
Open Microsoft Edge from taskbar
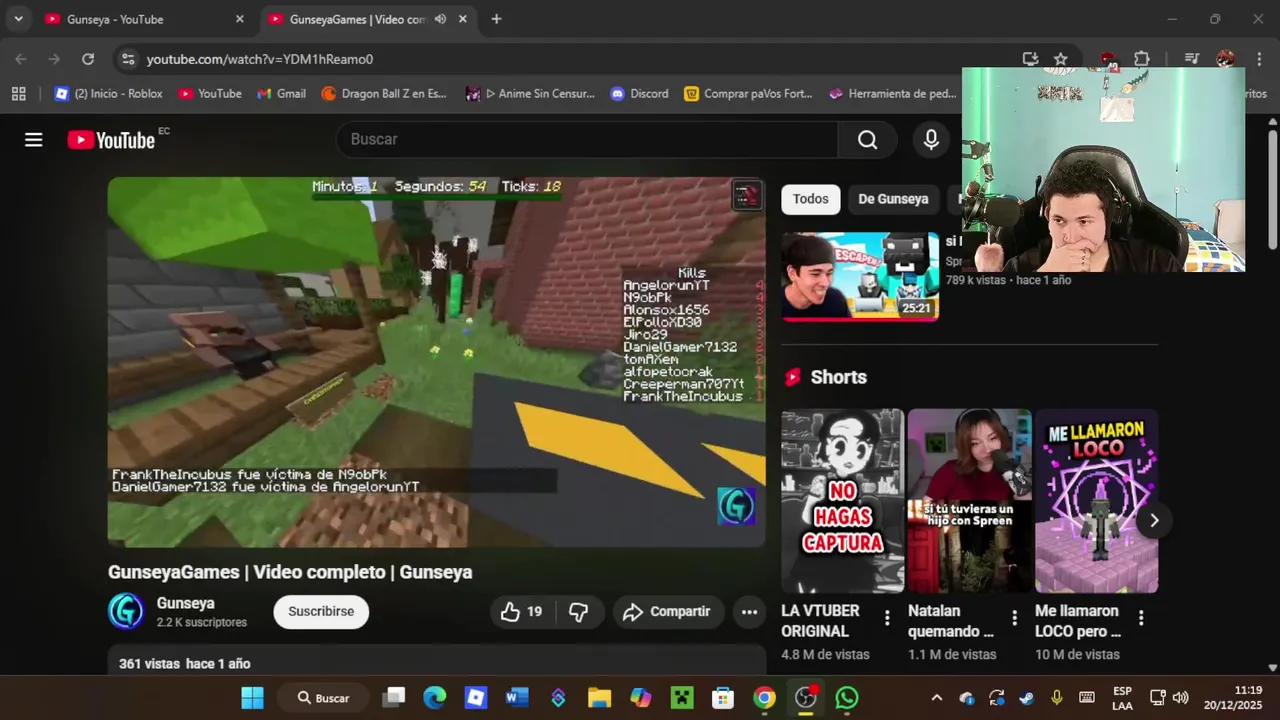[434, 698]
